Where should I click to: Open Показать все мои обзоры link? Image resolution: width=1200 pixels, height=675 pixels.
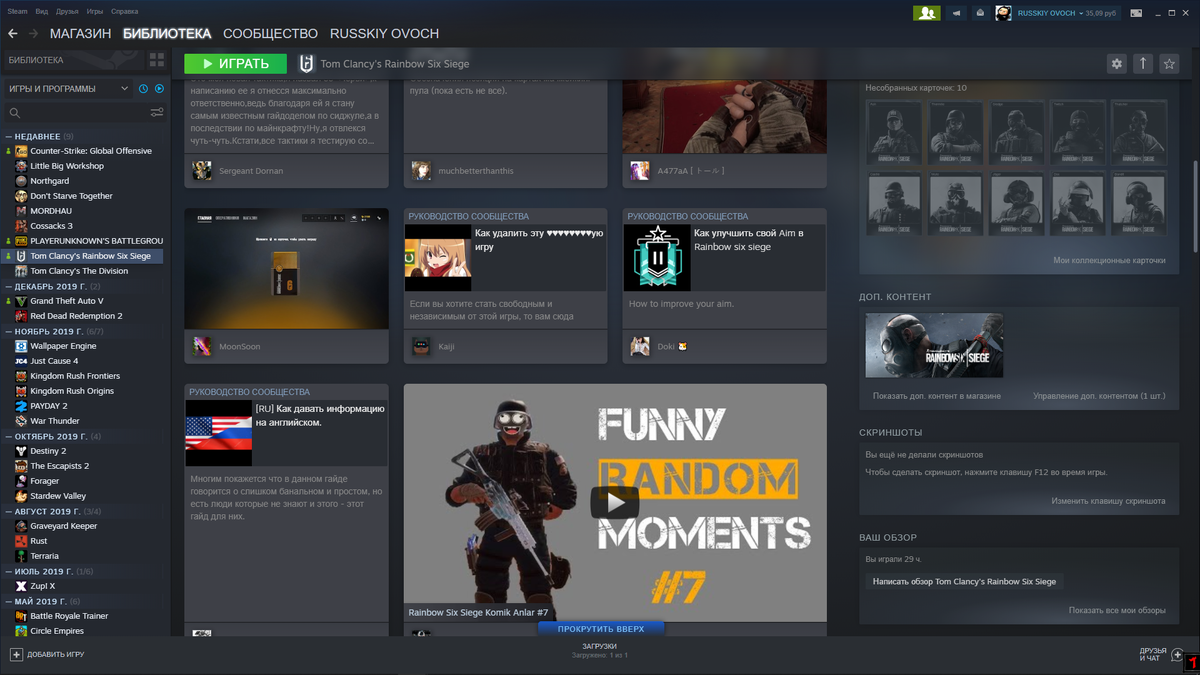point(1117,610)
